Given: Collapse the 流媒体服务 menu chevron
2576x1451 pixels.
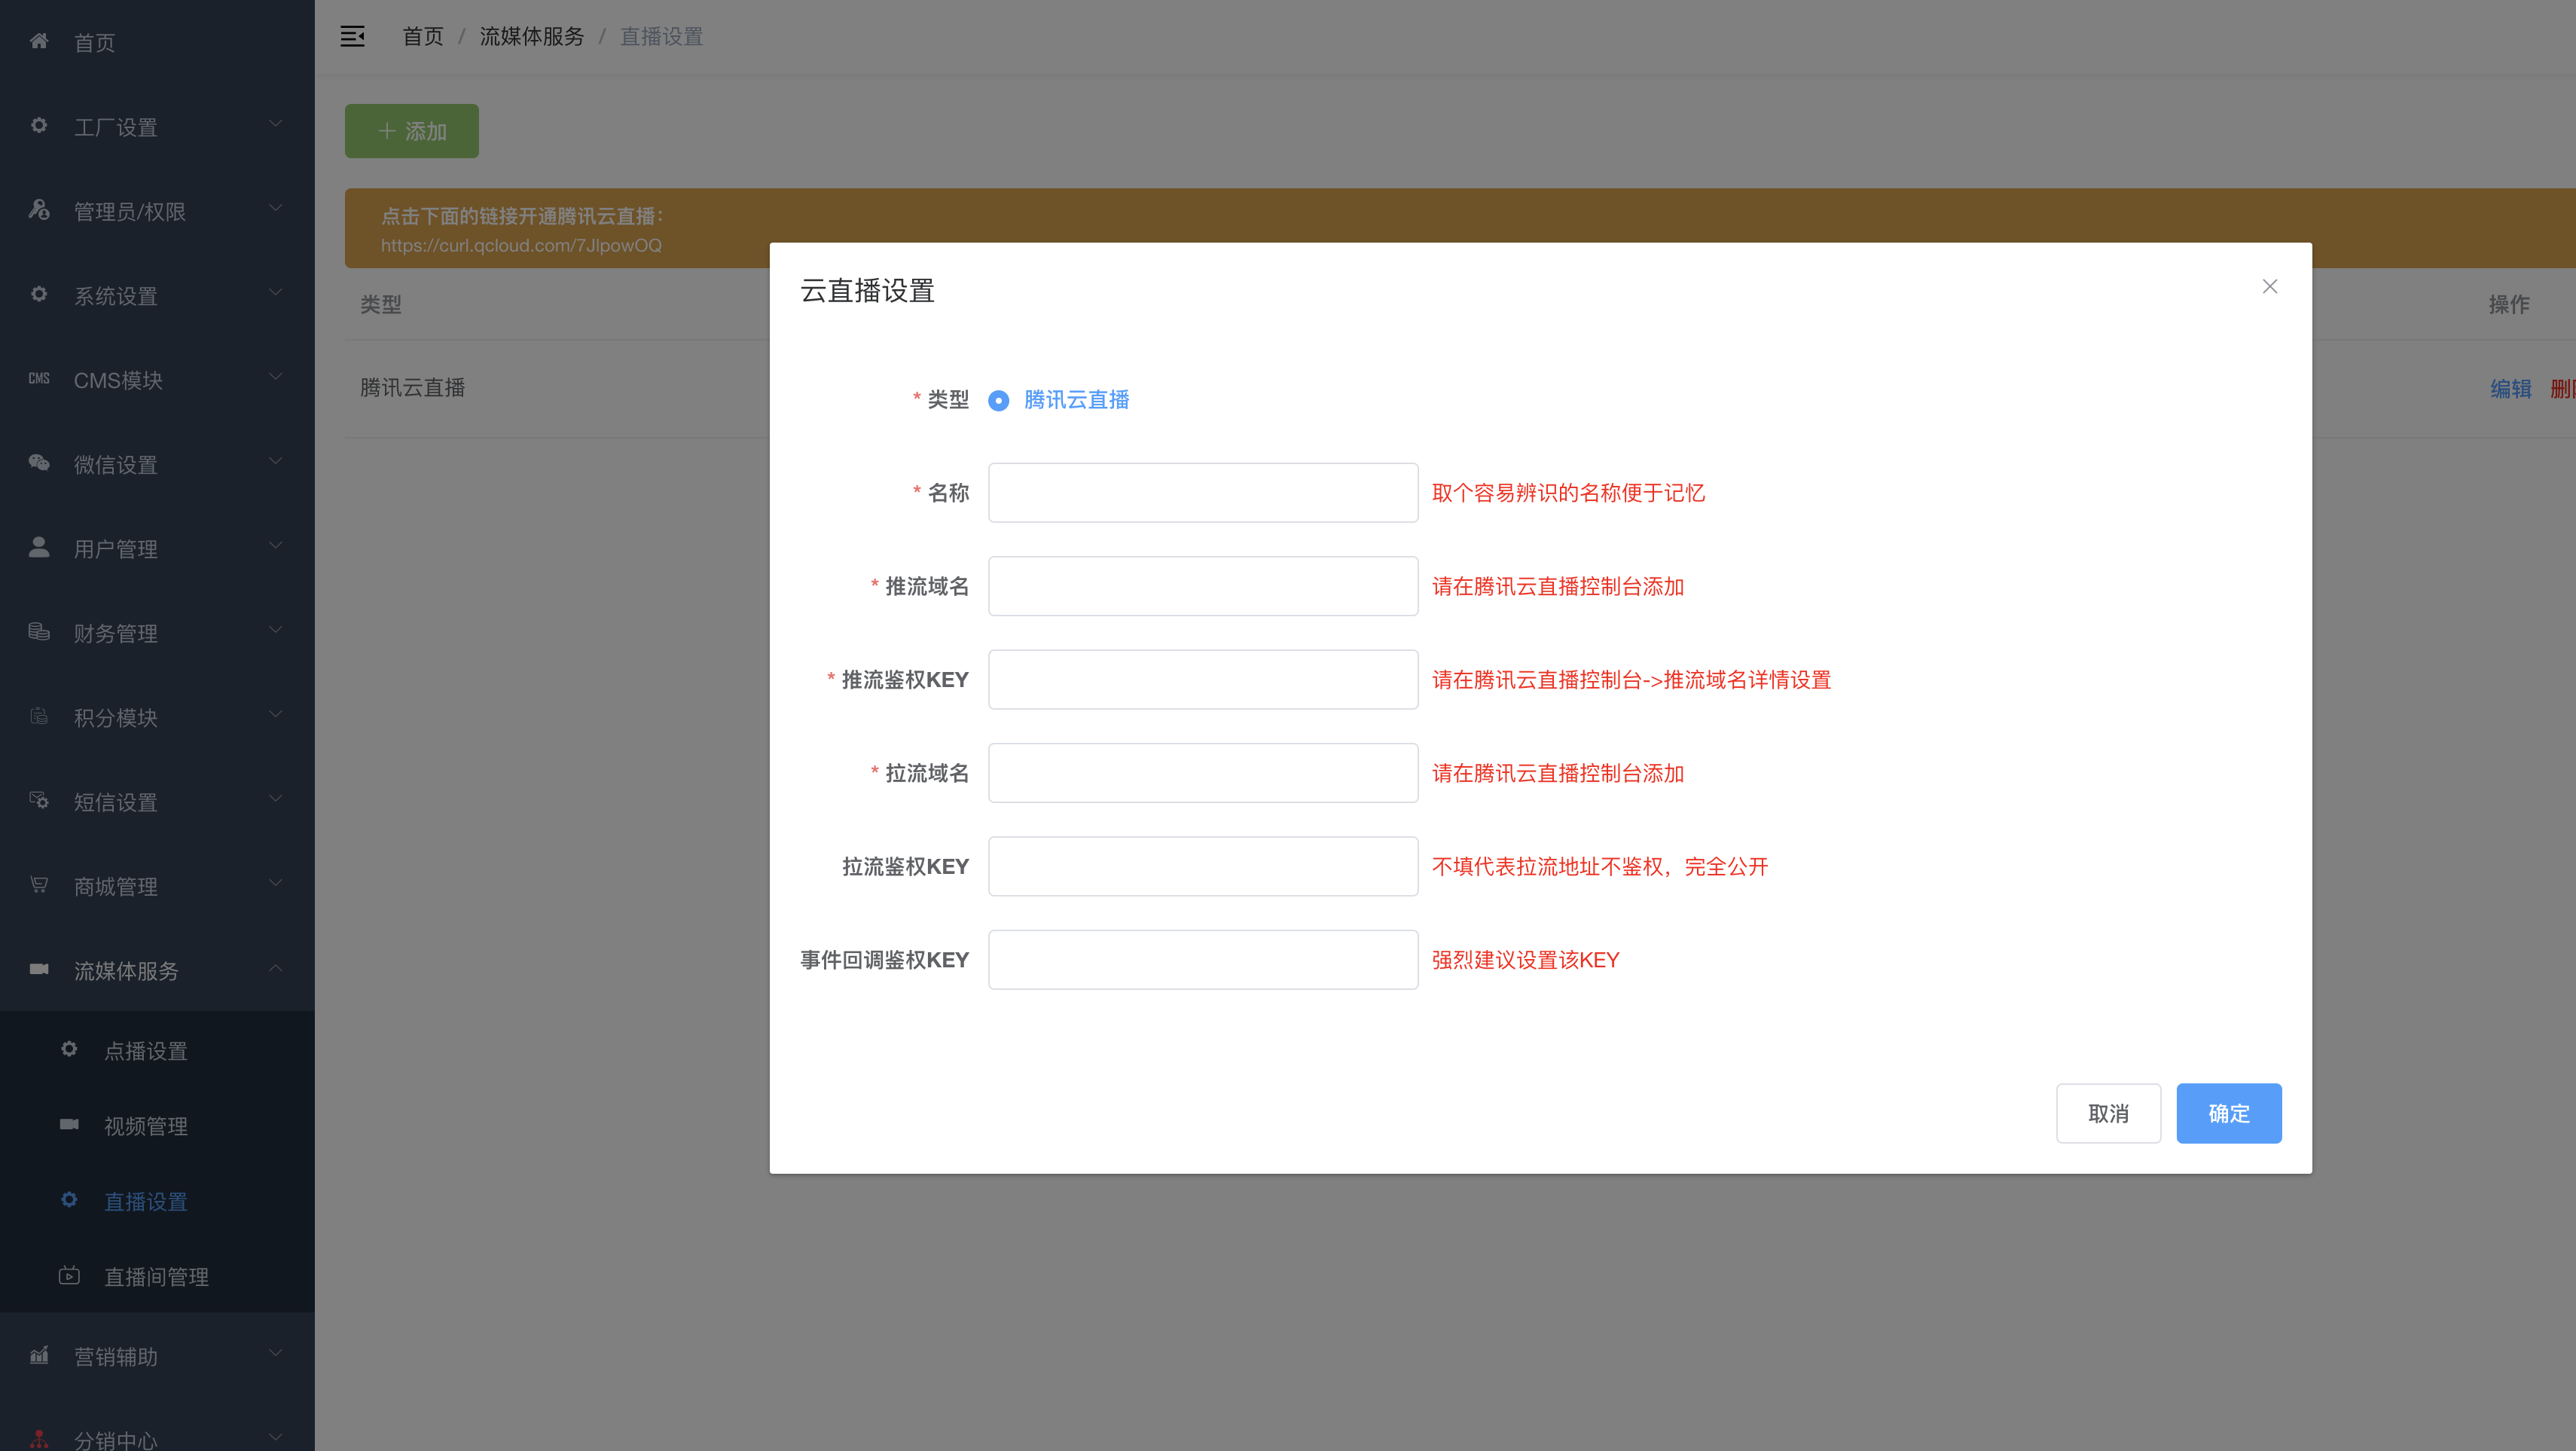Looking at the screenshot, I should pyautogui.click(x=275, y=968).
